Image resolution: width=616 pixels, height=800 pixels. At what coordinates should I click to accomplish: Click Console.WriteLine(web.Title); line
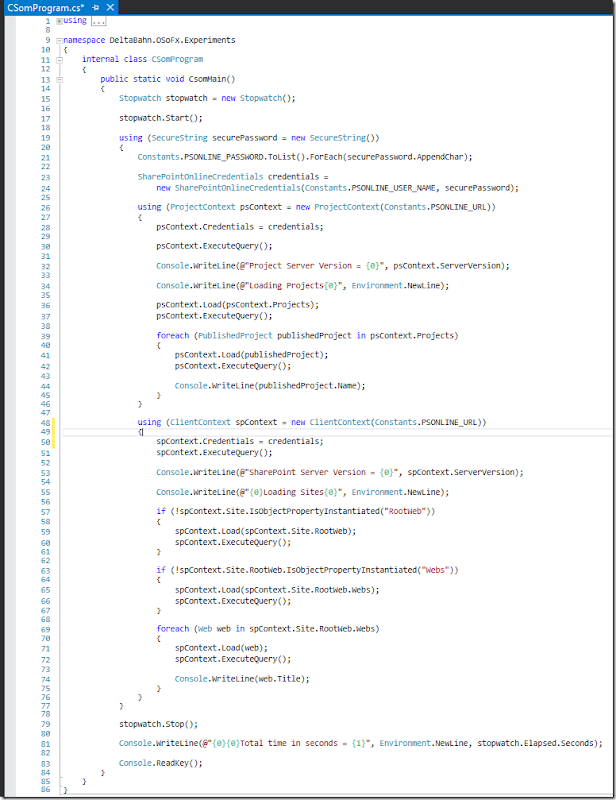tap(242, 679)
